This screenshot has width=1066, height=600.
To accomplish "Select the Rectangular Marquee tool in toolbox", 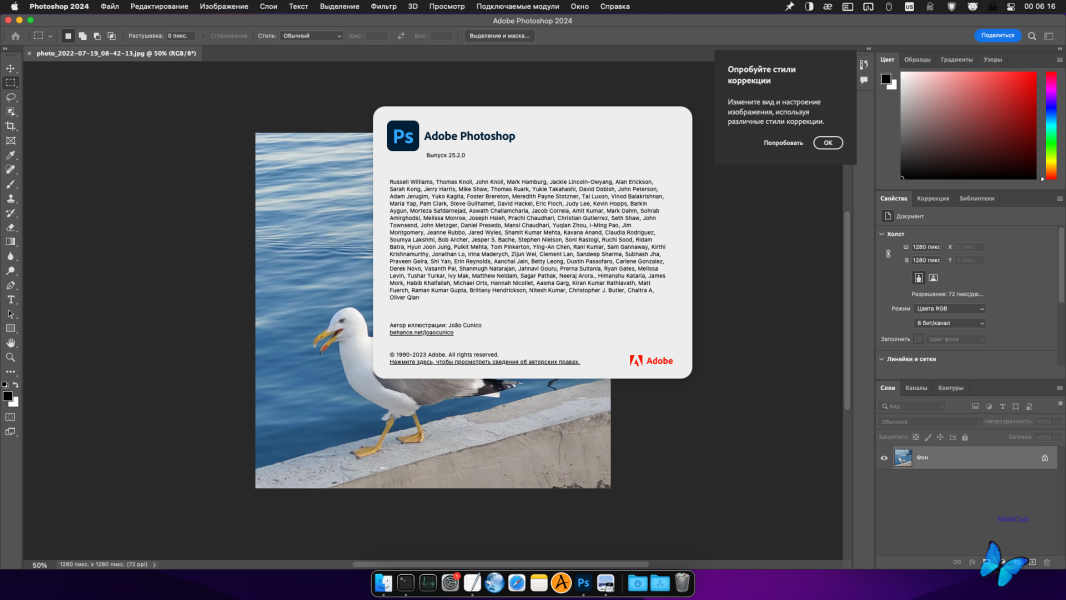I will pos(11,83).
